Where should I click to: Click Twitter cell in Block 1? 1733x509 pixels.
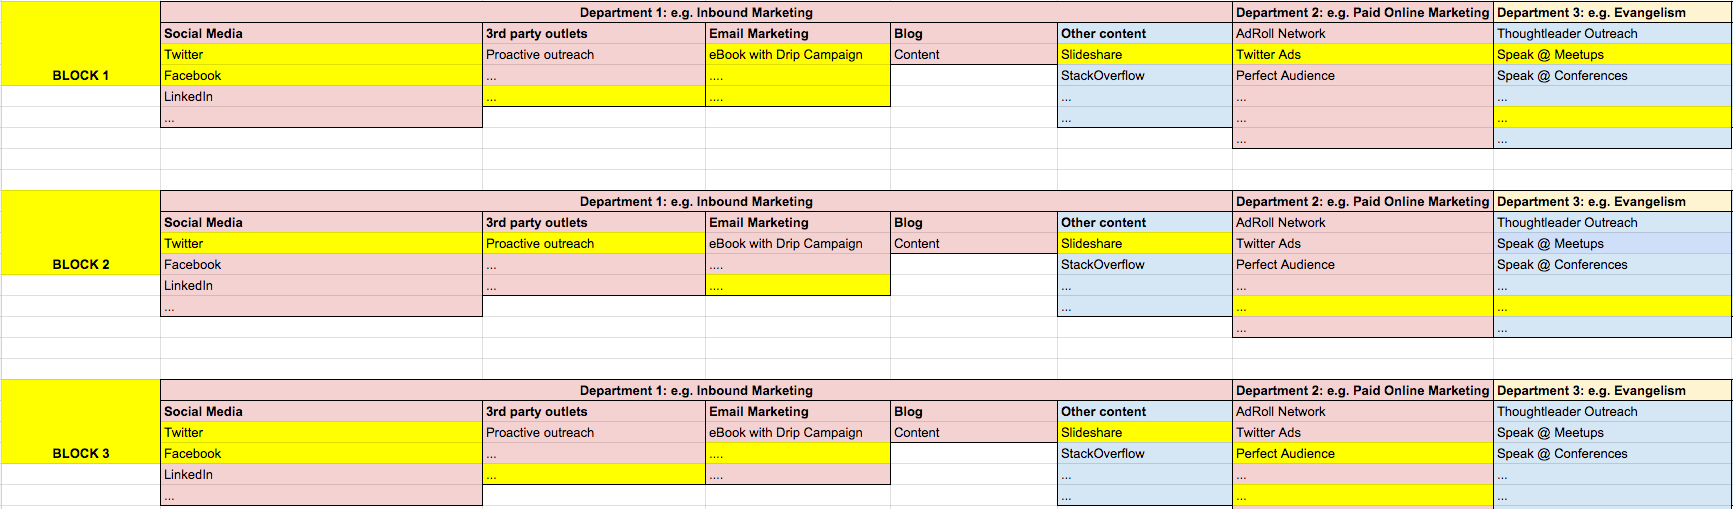(x=320, y=54)
